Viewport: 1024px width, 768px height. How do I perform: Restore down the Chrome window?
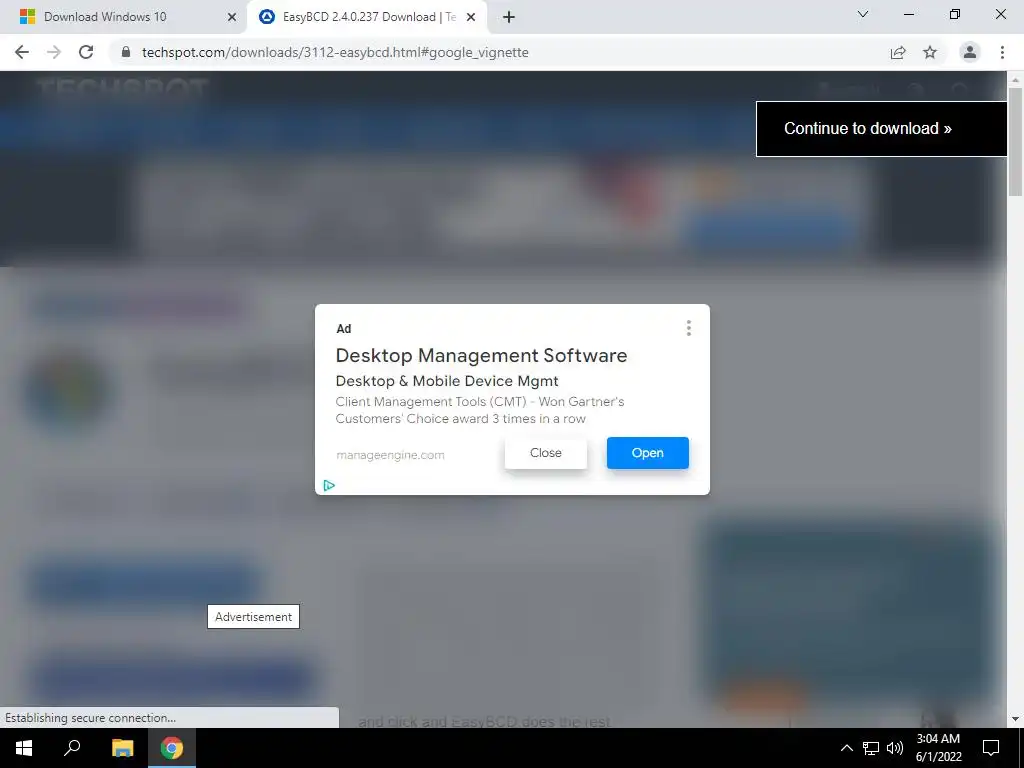point(955,14)
